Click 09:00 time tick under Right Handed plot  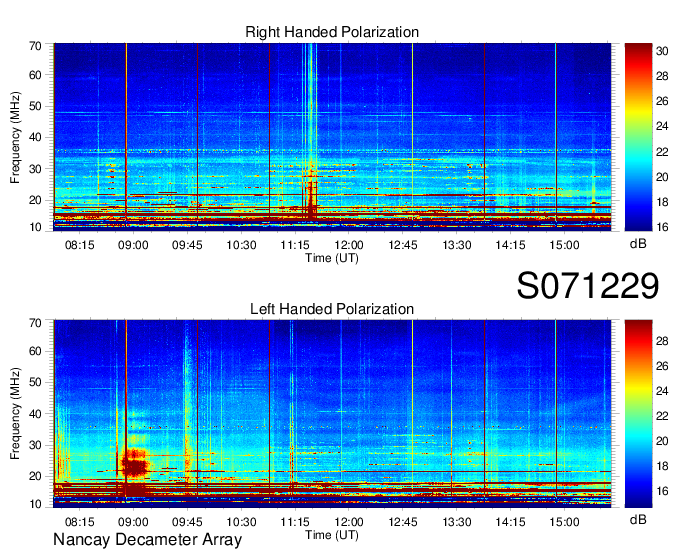click(133, 245)
